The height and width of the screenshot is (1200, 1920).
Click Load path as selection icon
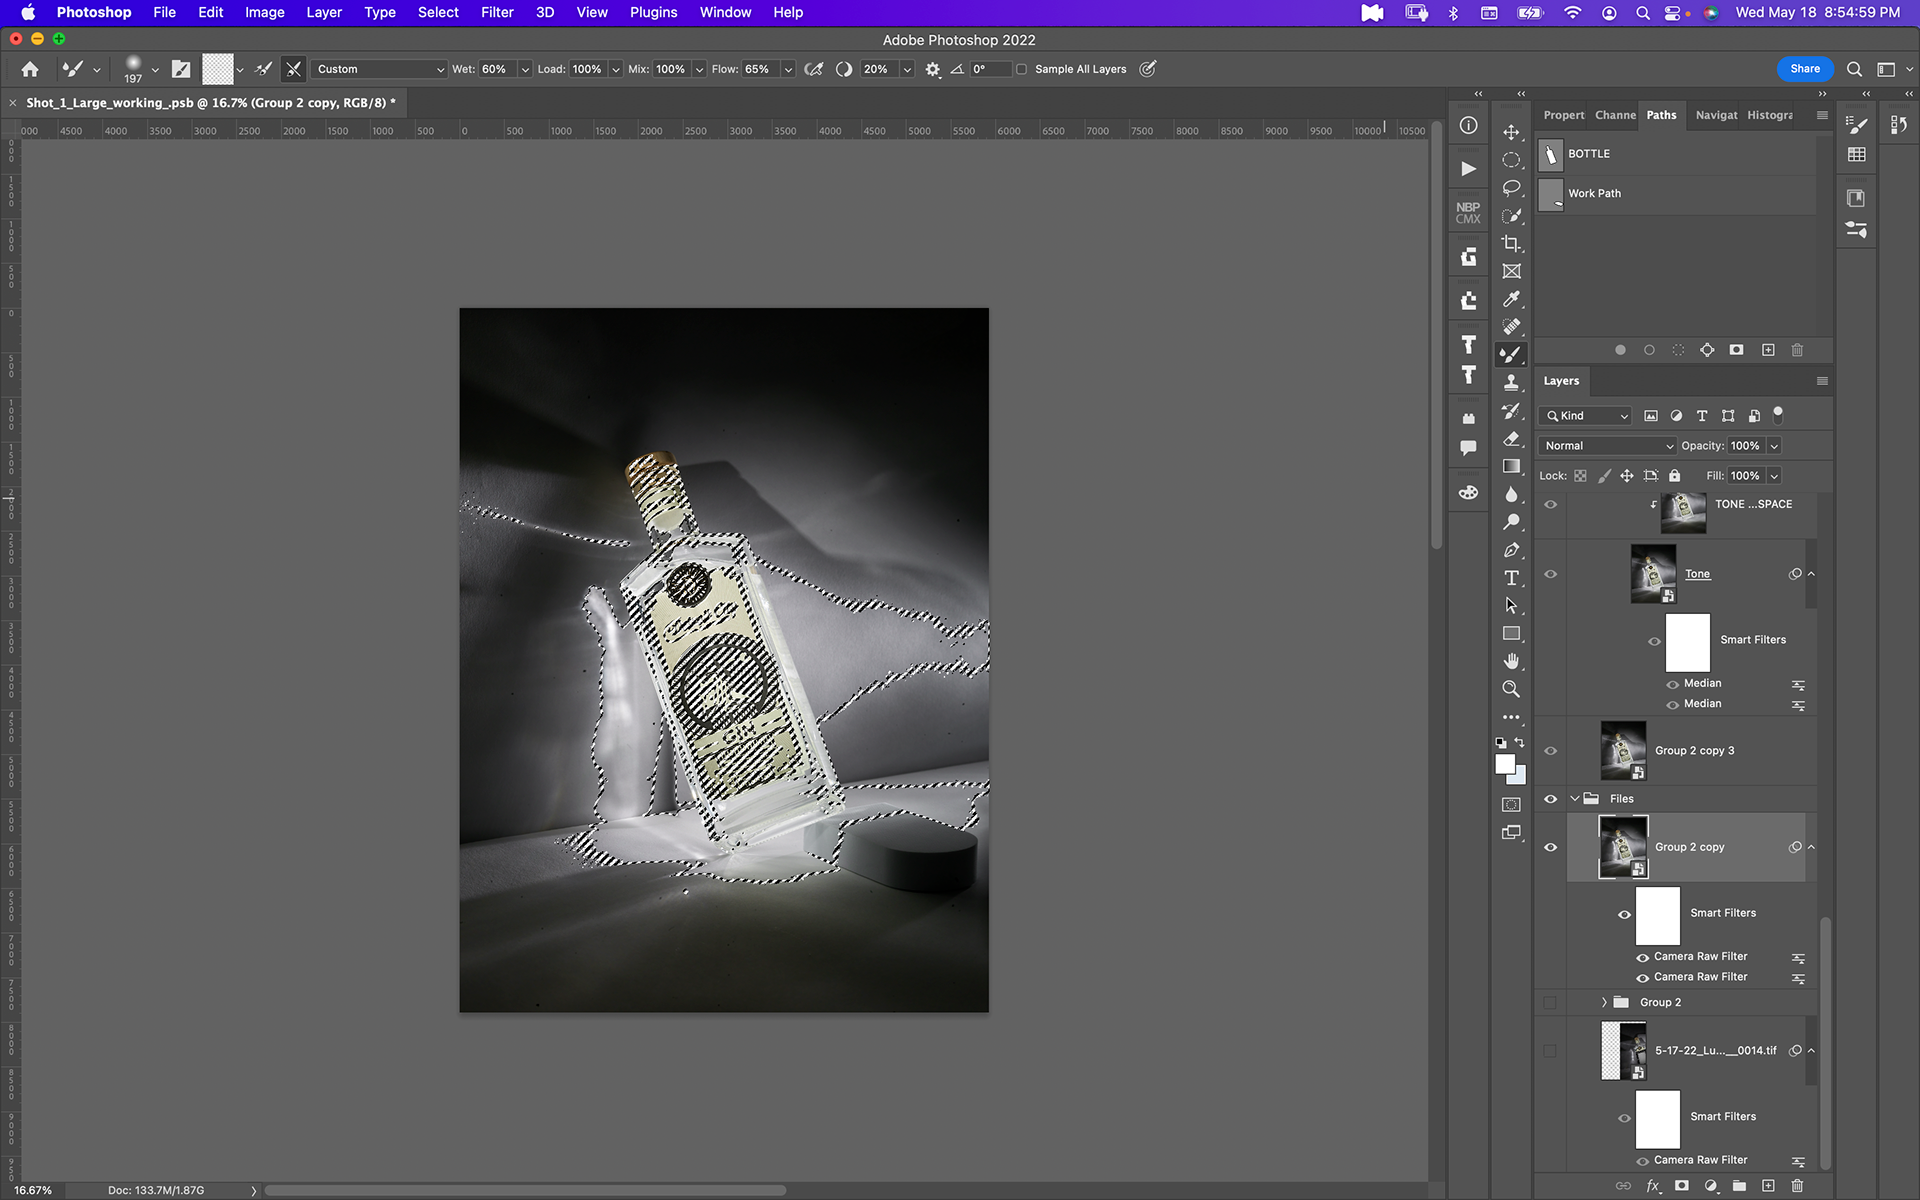pyautogui.click(x=1678, y=350)
